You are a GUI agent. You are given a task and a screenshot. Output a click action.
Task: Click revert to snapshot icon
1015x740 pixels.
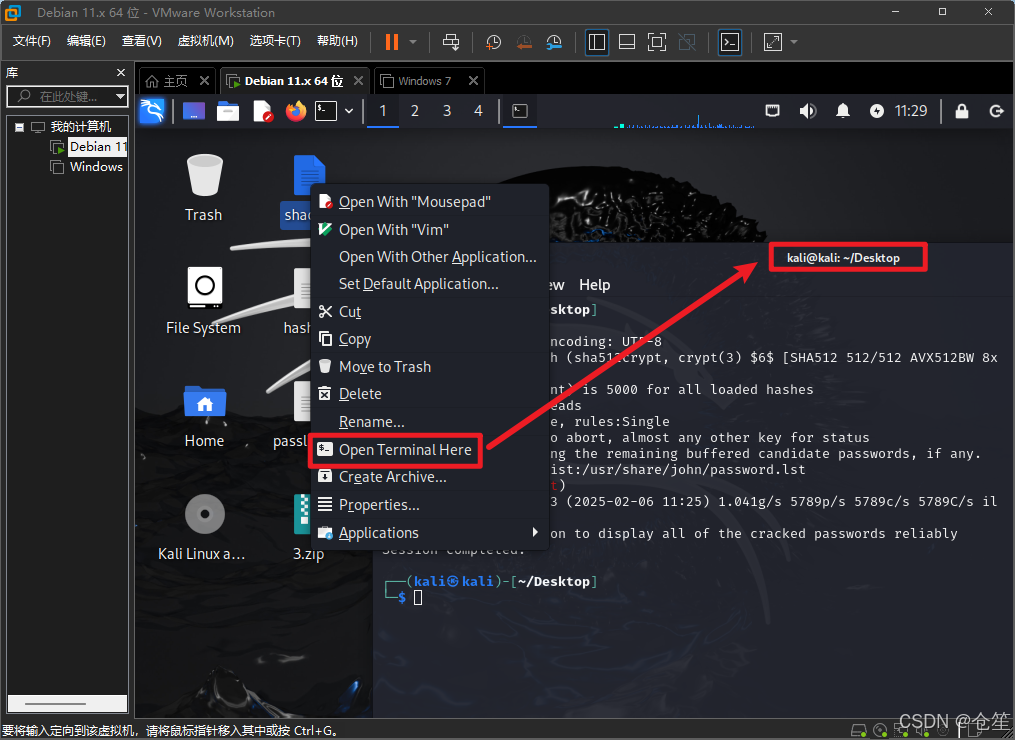click(x=524, y=42)
